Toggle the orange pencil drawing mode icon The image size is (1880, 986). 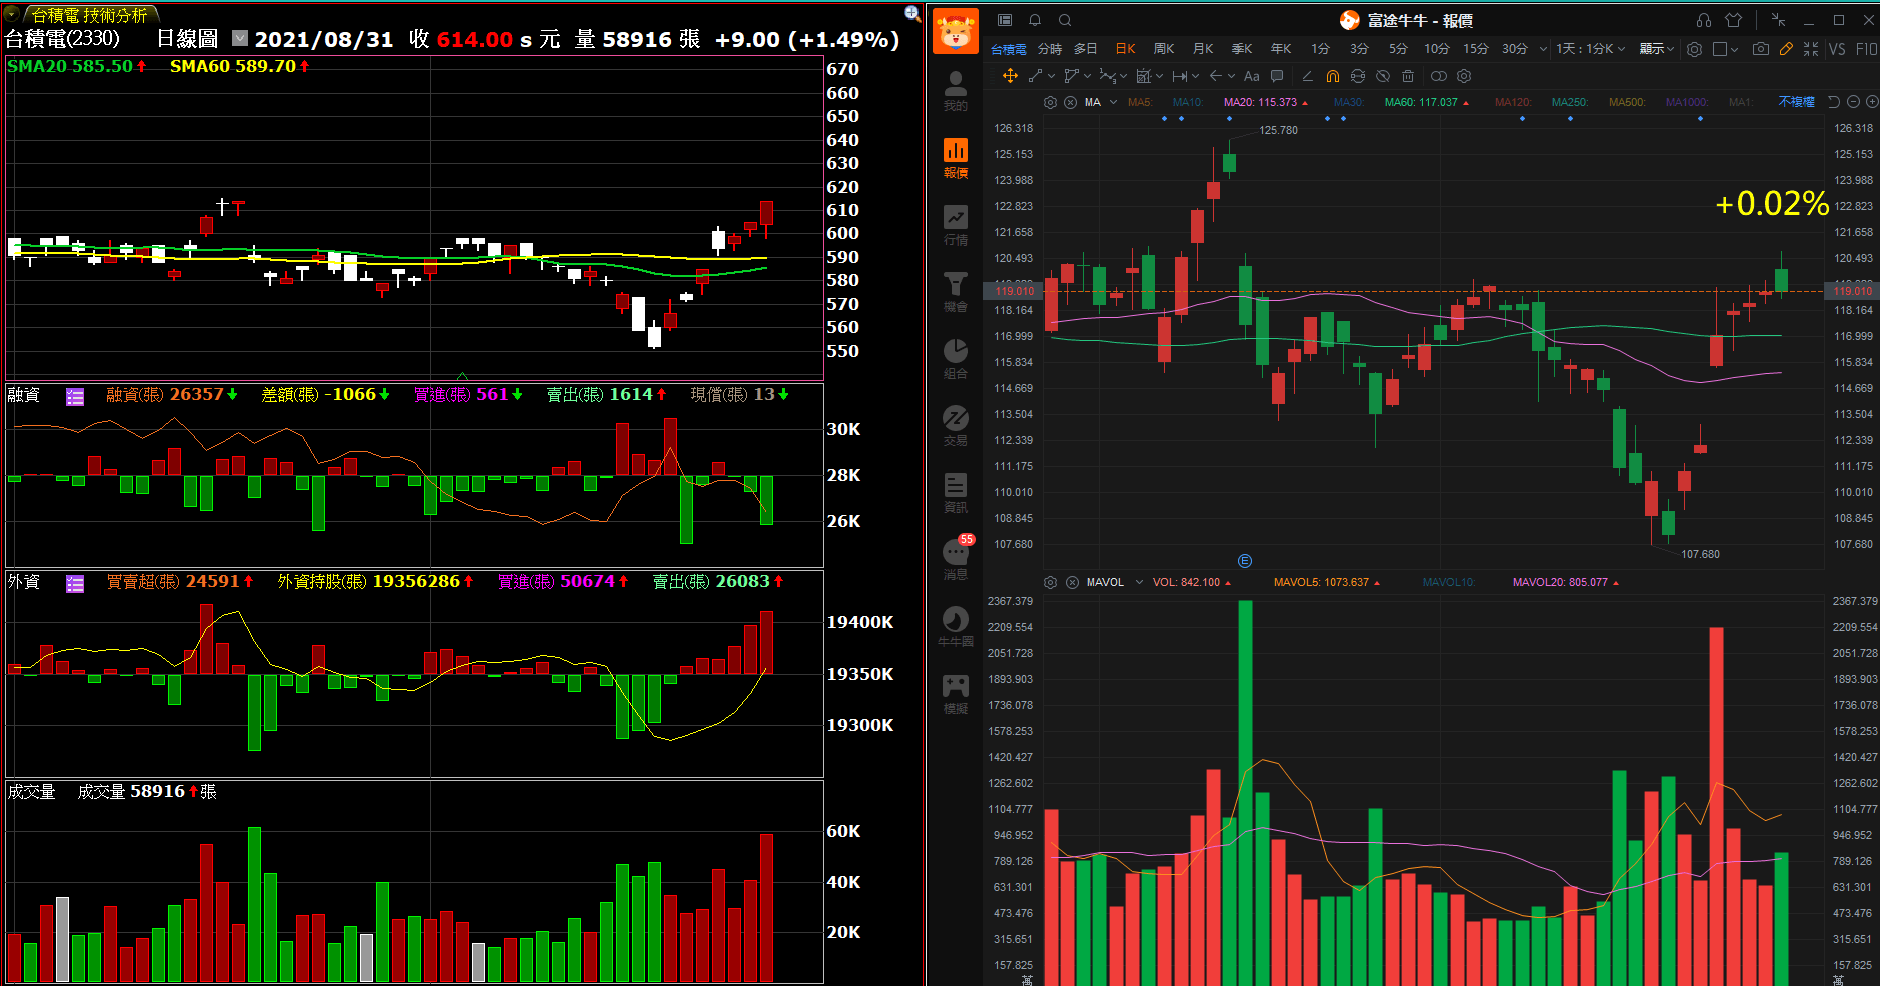point(1786,48)
